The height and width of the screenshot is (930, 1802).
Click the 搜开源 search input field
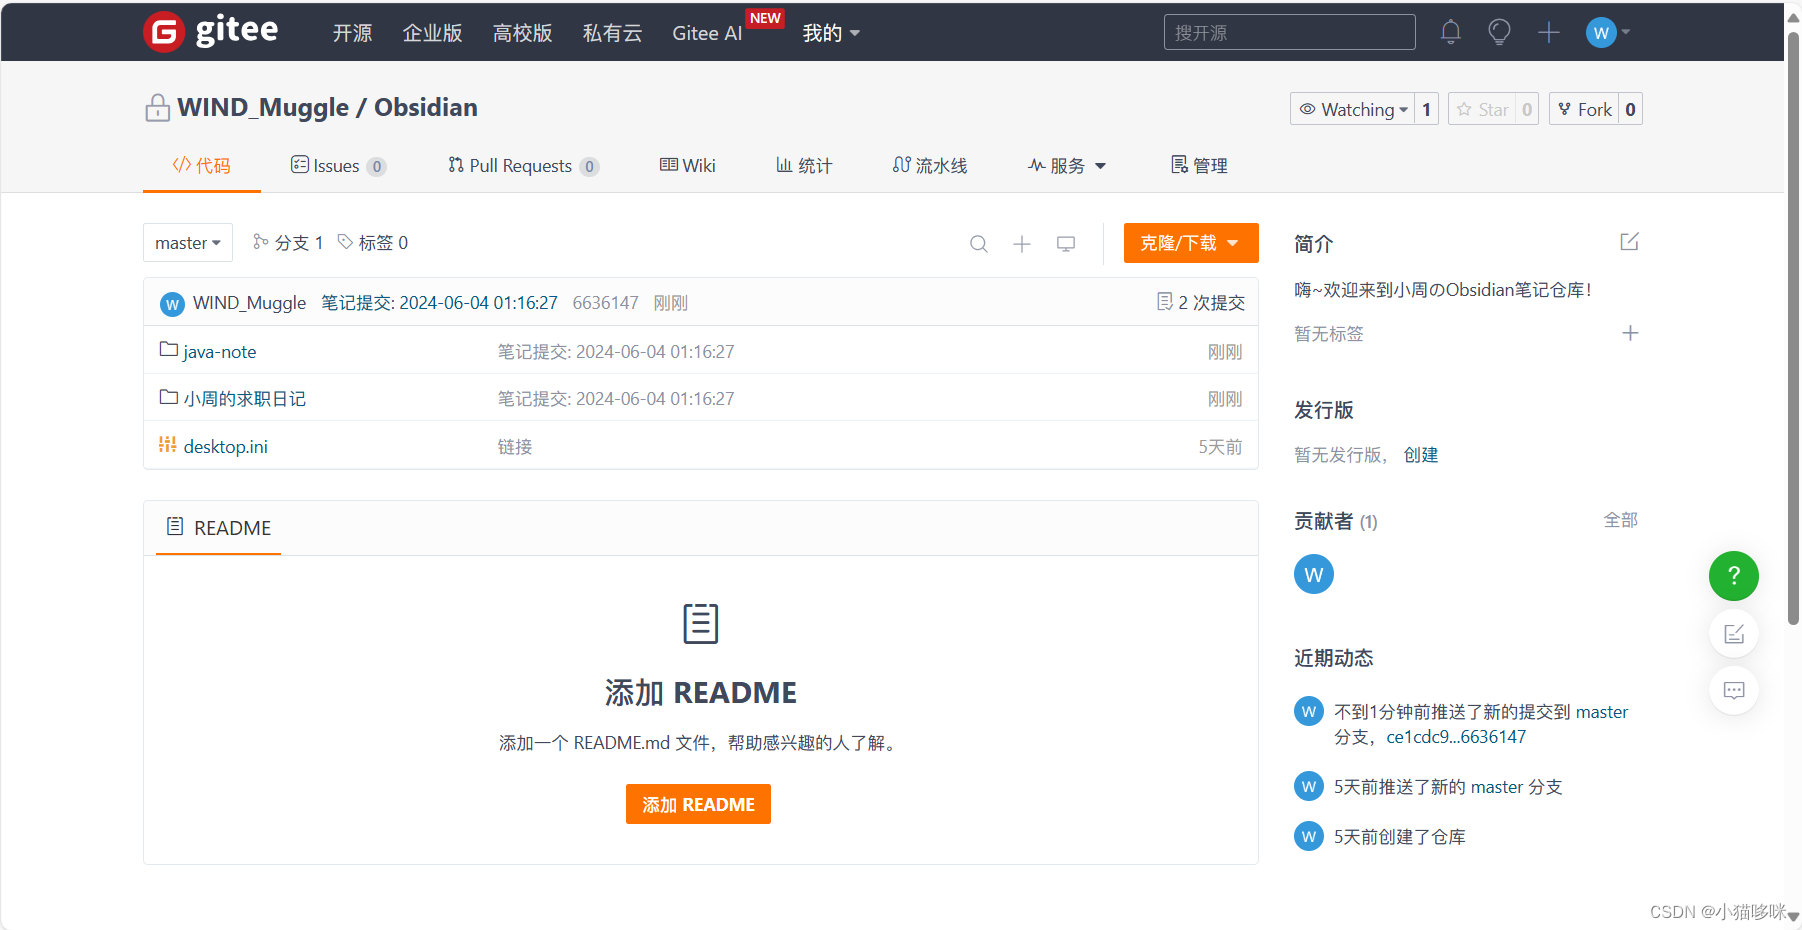(1289, 32)
